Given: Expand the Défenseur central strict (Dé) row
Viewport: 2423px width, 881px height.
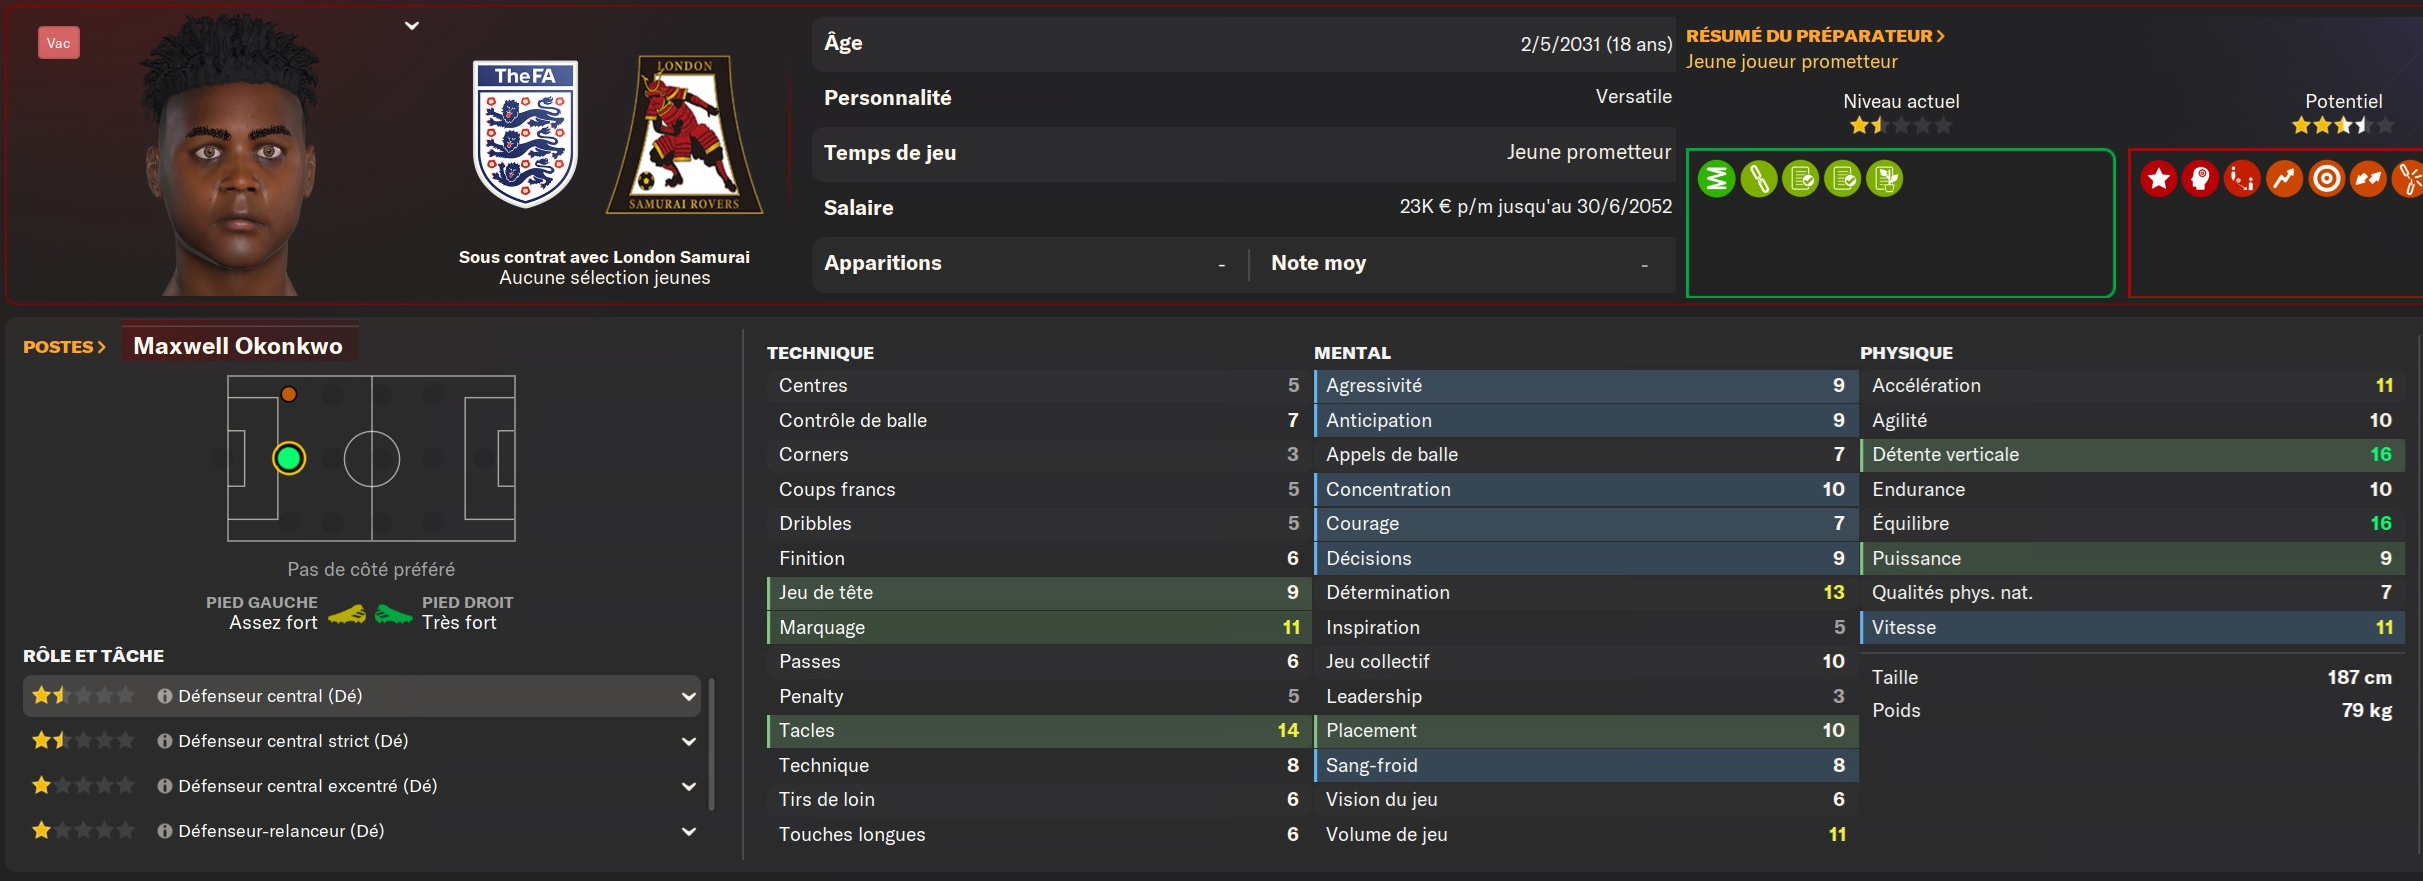Looking at the screenshot, I should (x=689, y=741).
